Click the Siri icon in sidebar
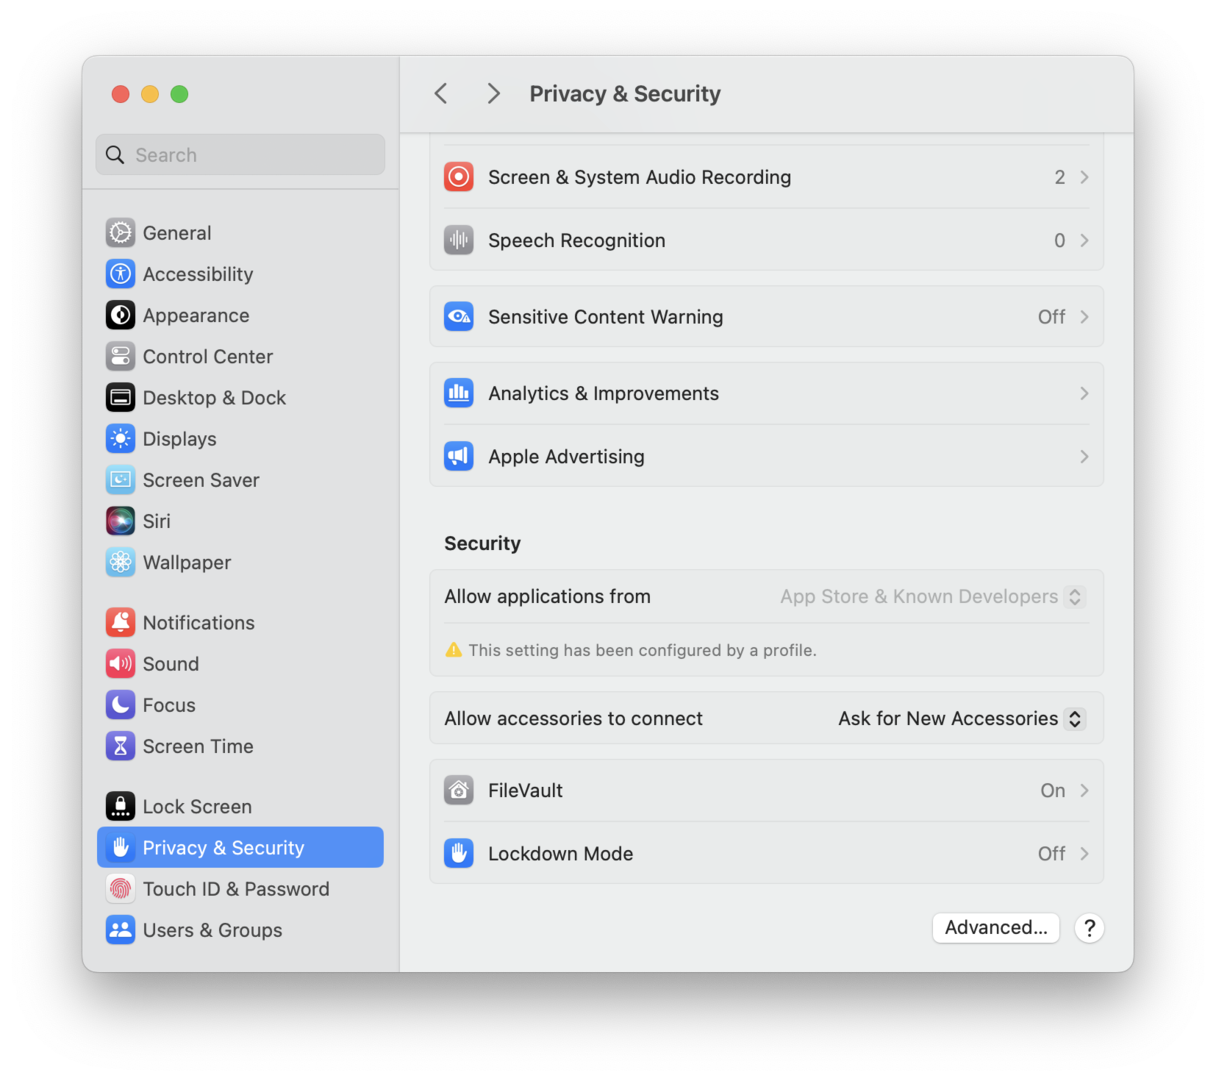This screenshot has height=1081, width=1216. (x=120, y=521)
